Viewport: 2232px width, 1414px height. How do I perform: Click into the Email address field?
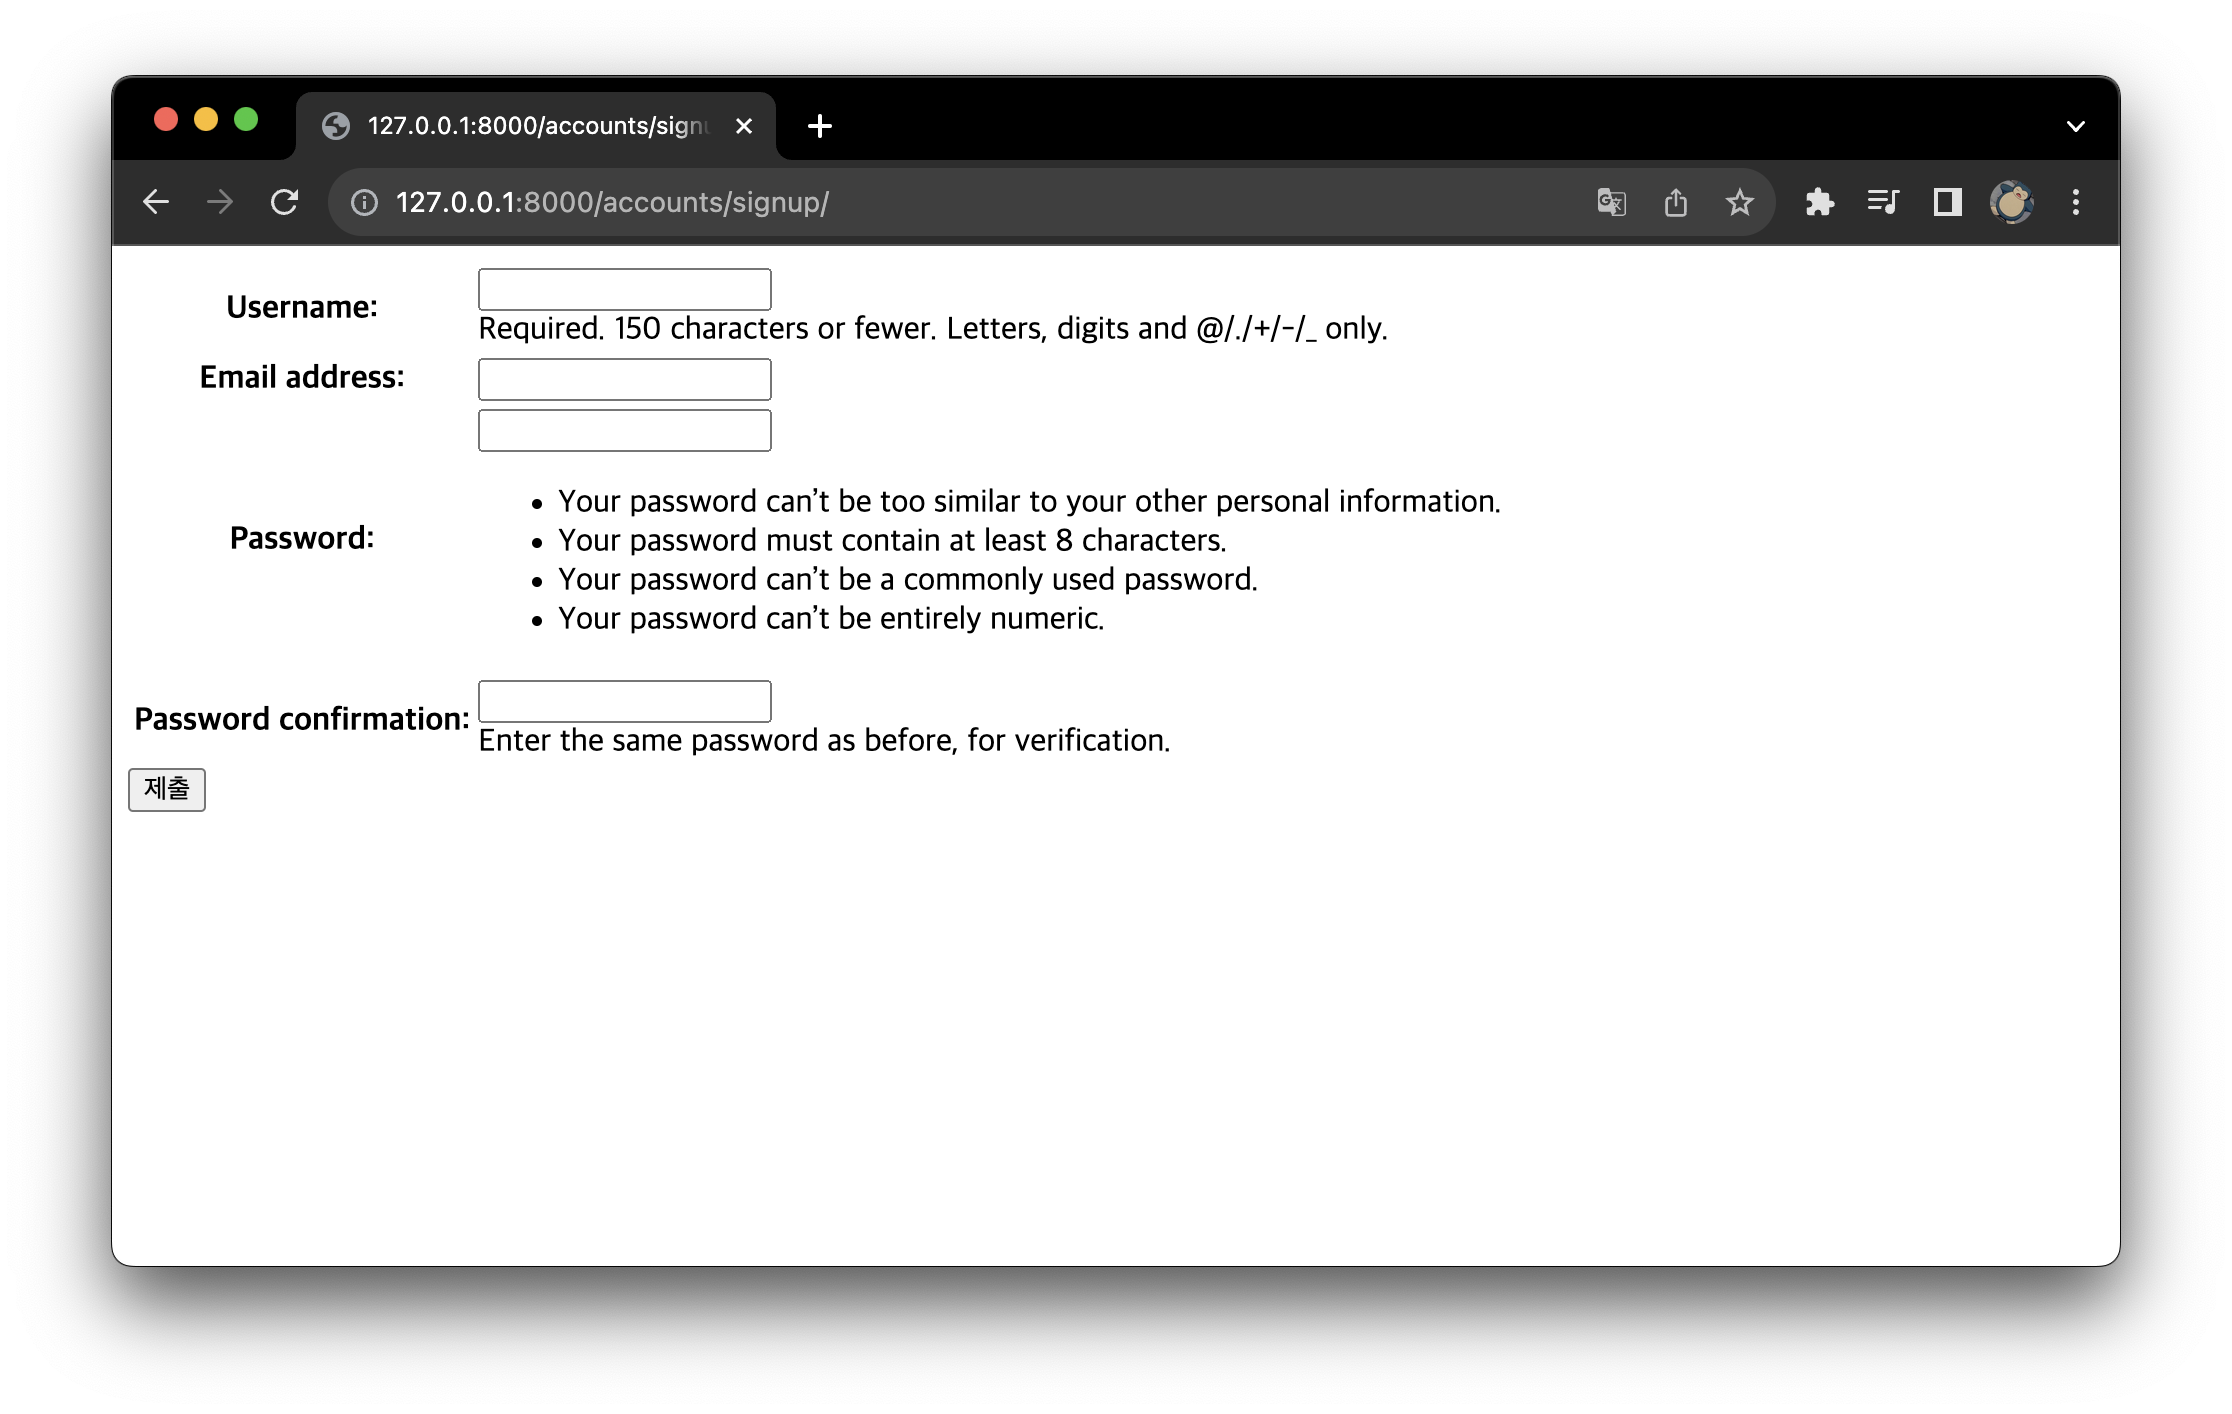625,379
